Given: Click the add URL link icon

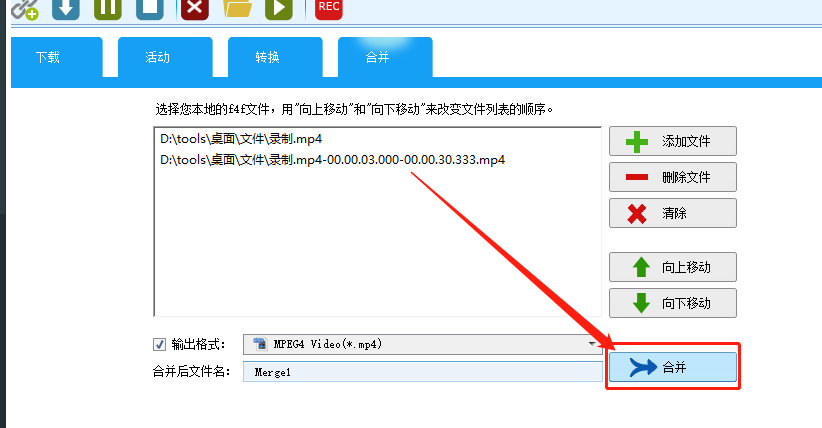Looking at the screenshot, I should pyautogui.click(x=25, y=9).
